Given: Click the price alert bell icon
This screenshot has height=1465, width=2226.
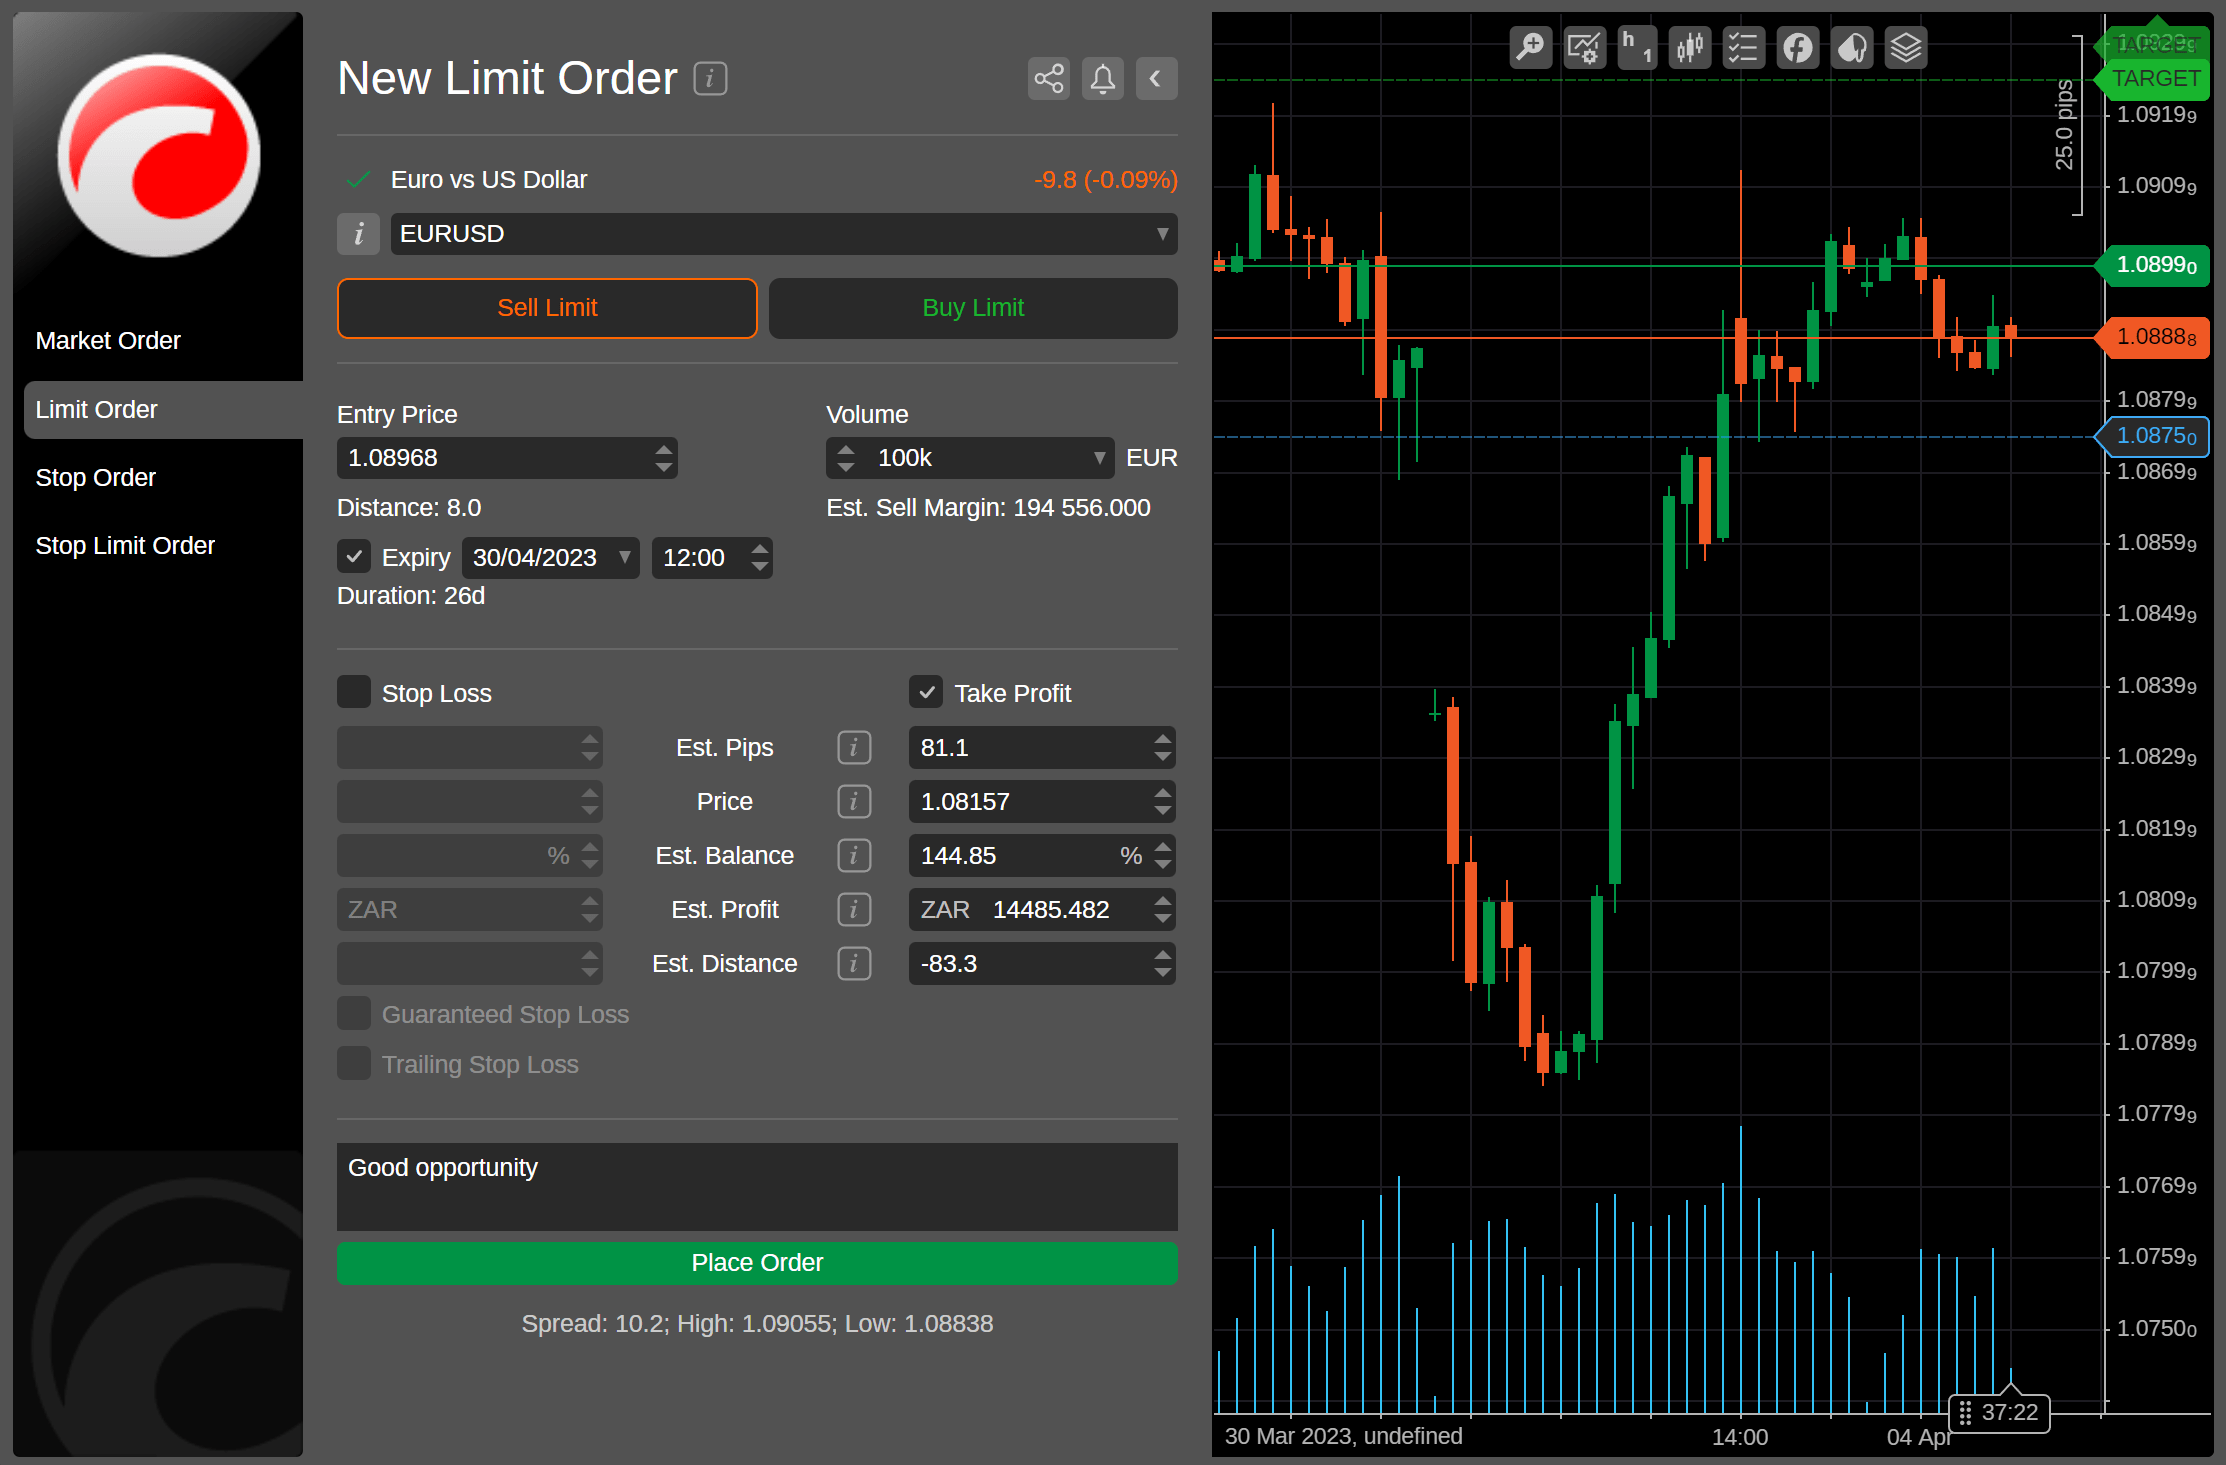Looking at the screenshot, I should pos(1102,78).
